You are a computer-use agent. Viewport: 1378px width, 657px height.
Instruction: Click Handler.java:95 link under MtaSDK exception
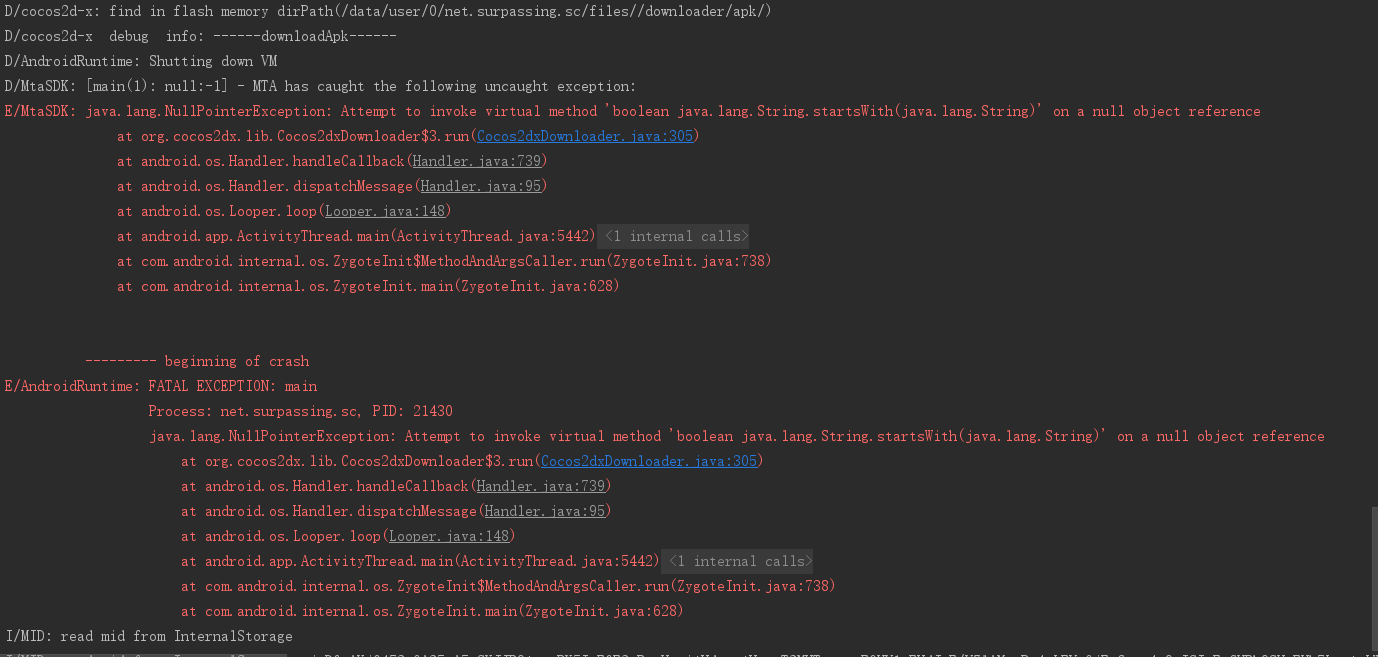(482, 186)
